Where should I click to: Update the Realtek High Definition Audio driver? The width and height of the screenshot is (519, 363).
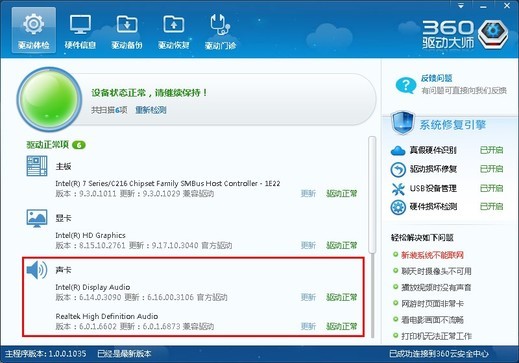coord(308,326)
